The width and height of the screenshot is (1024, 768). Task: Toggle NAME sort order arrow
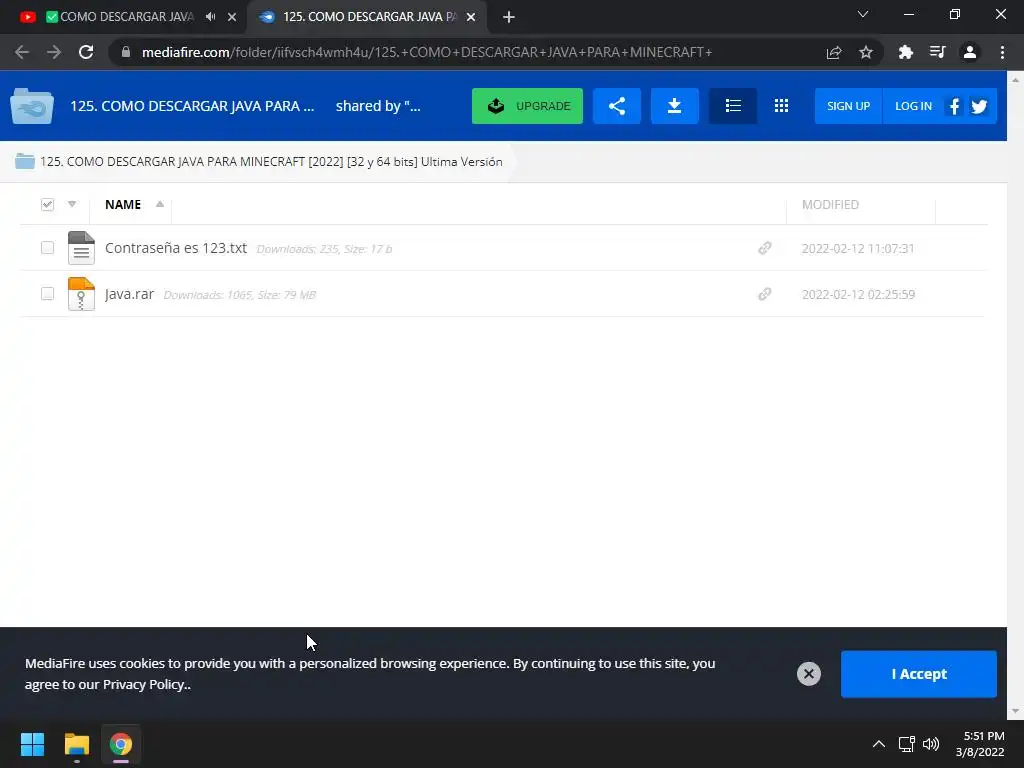pyautogui.click(x=159, y=204)
